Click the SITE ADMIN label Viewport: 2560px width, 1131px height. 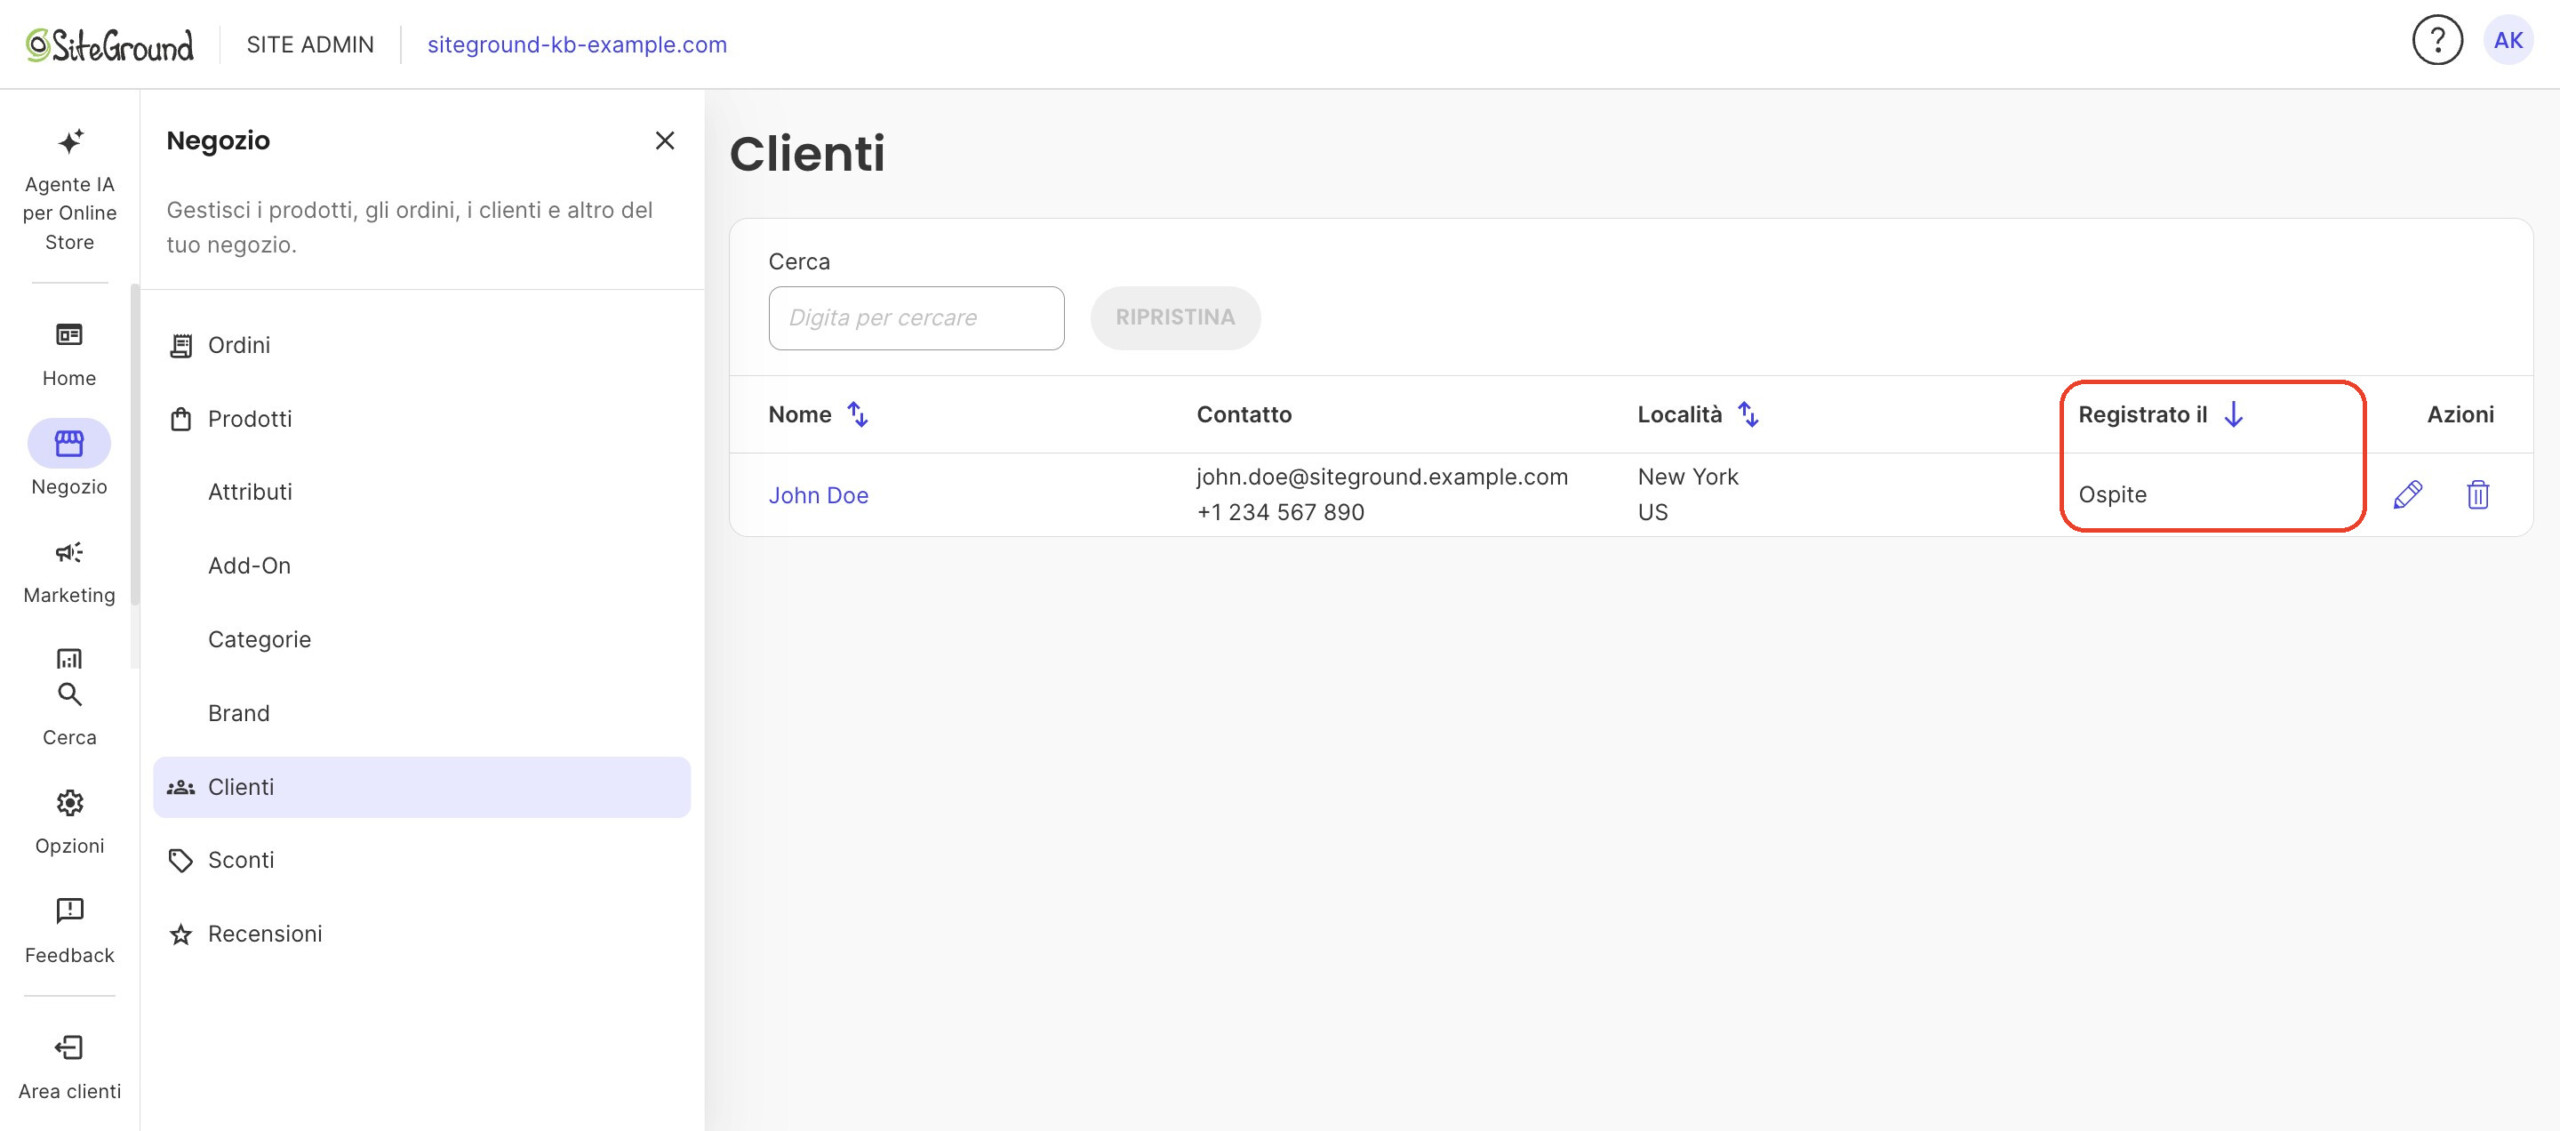coord(310,45)
